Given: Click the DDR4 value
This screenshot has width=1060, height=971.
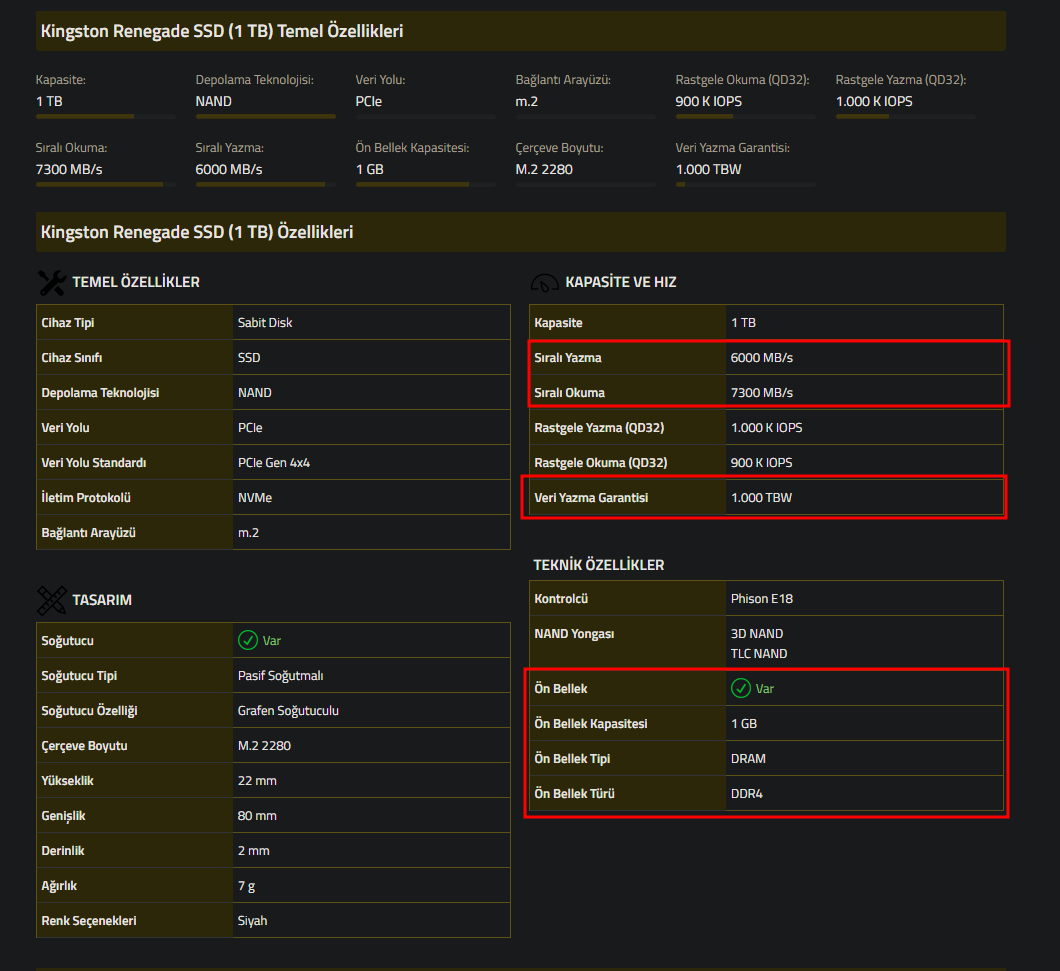Looking at the screenshot, I should tap(747, 794).
